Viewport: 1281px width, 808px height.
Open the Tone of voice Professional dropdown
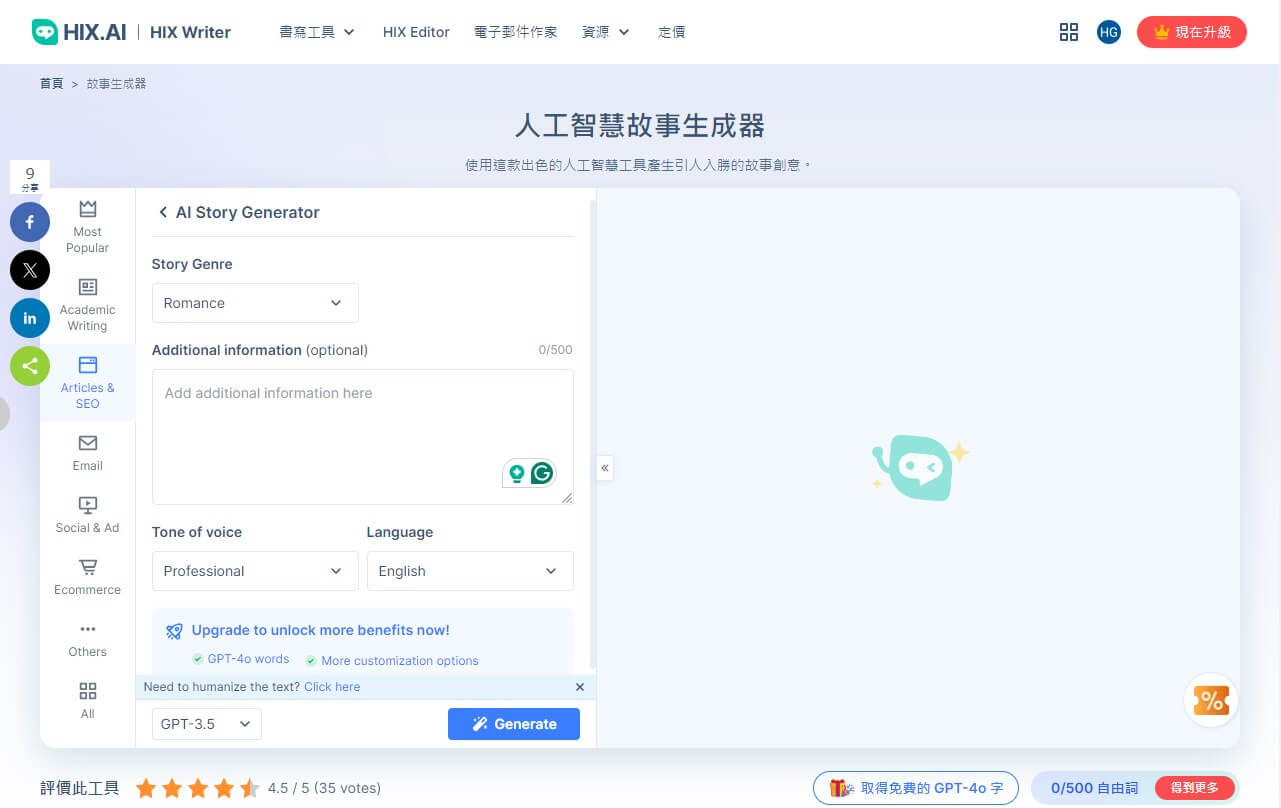(x=255, y=571)
